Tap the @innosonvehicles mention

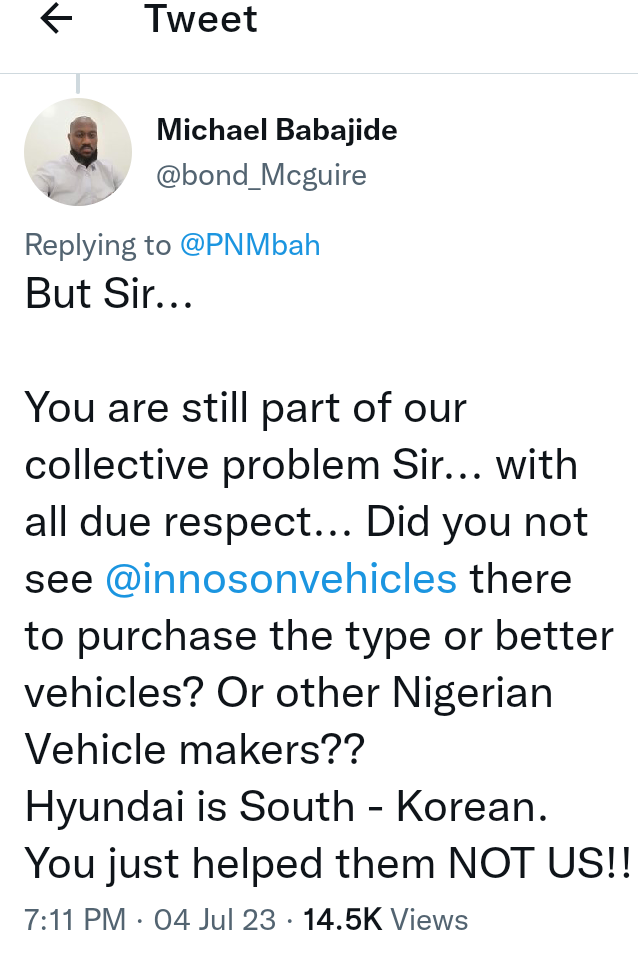tap(281, 579)
